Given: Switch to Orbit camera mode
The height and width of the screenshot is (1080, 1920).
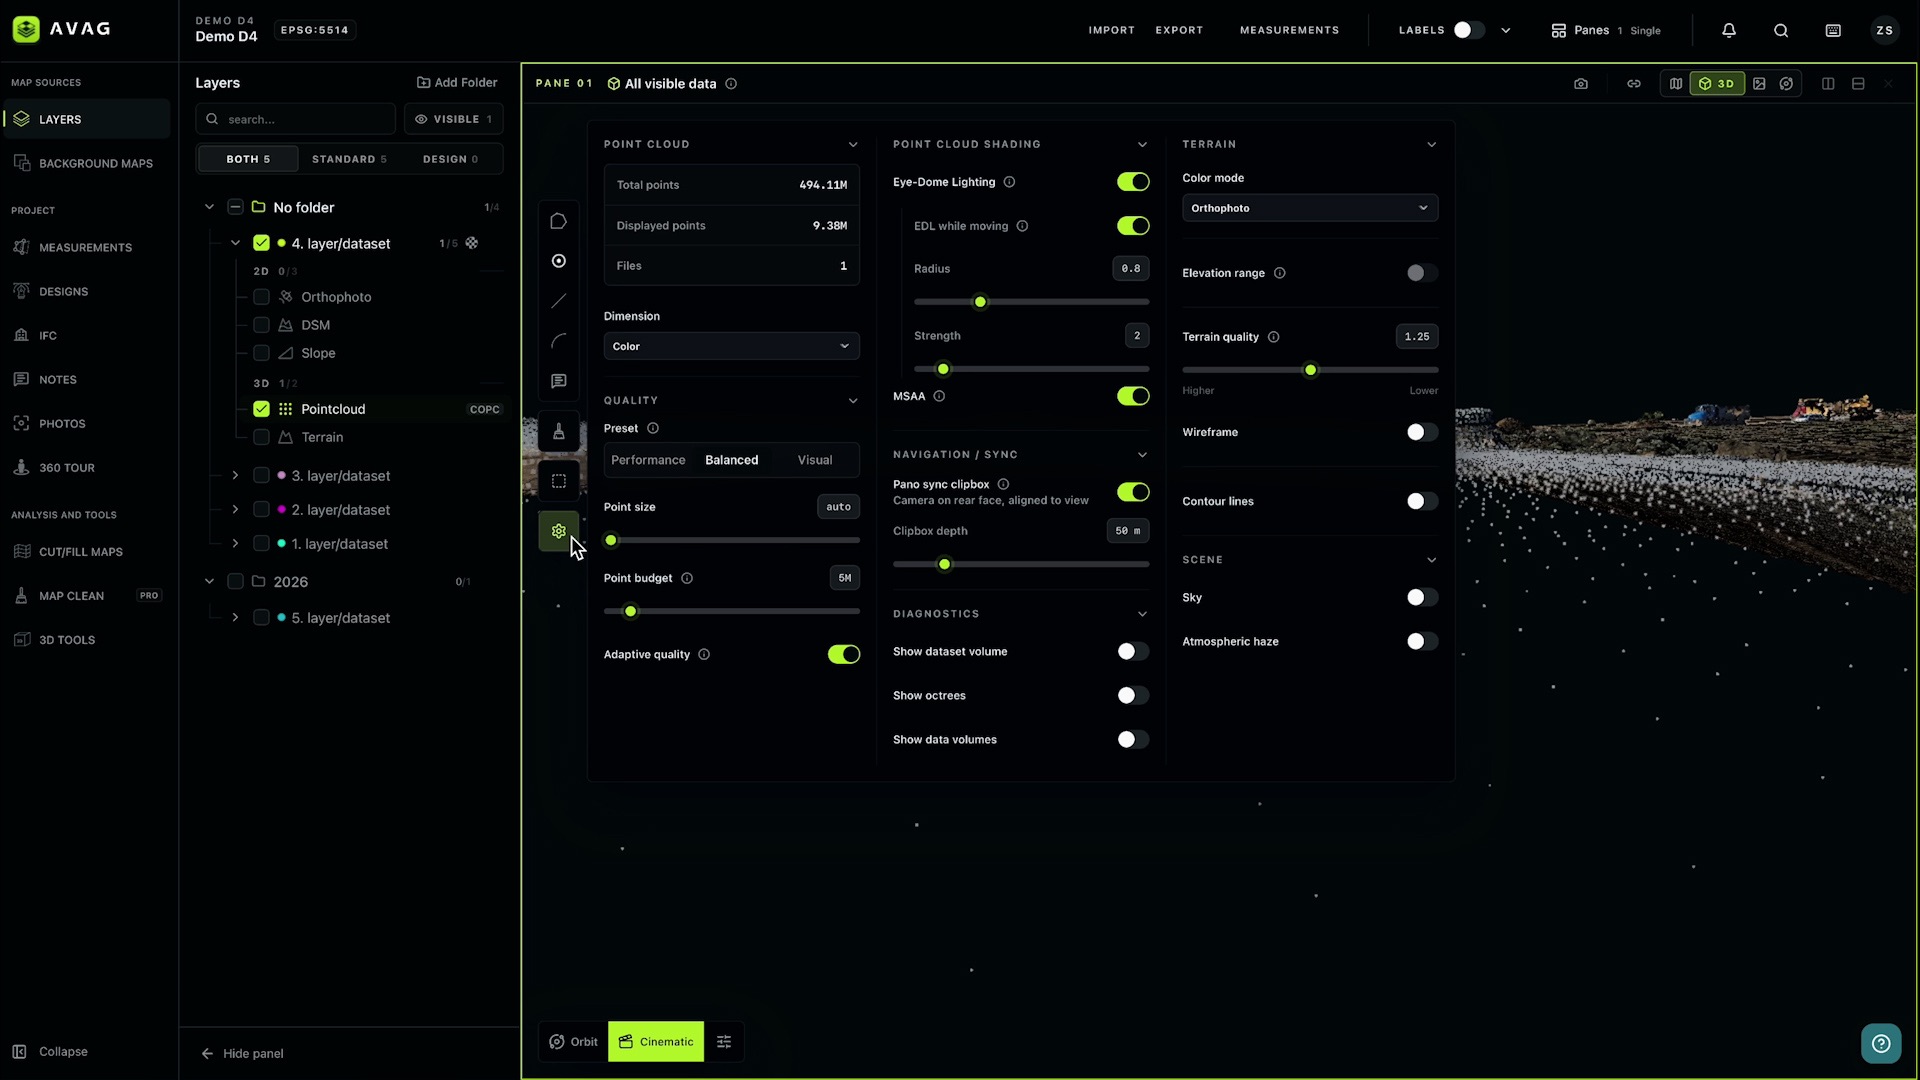Looking at the screenshot, I should point(574,1042).
